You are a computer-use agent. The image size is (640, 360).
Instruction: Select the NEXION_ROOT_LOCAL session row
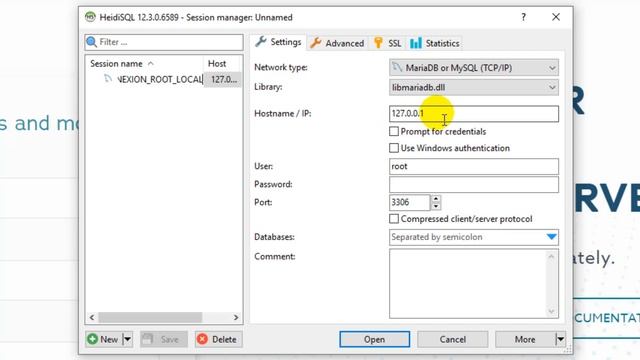pyautogui.click(x=164, y=79)
